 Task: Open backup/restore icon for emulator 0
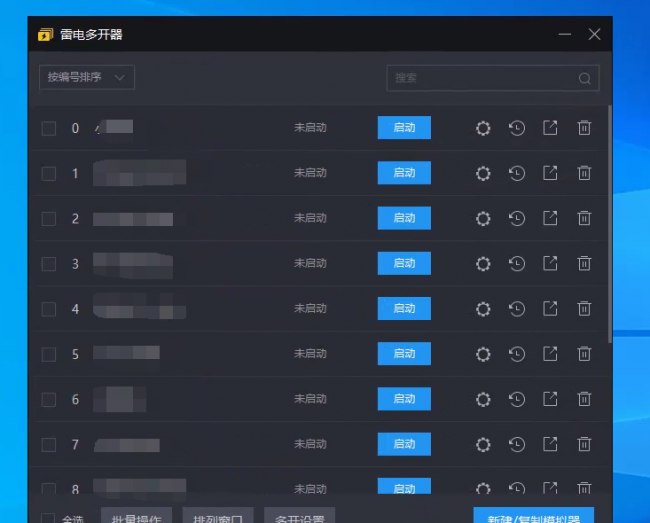pos(517,128)
